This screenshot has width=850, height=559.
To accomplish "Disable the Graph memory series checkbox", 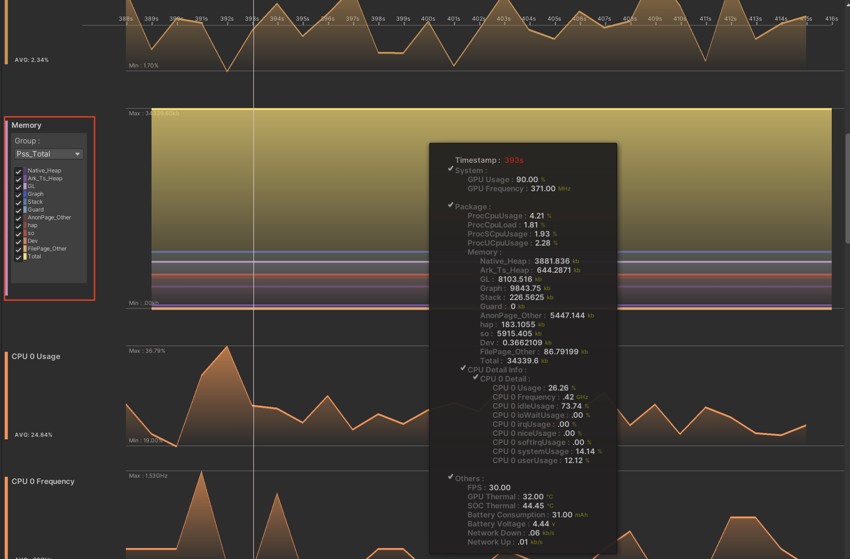I will click(18, 194).
